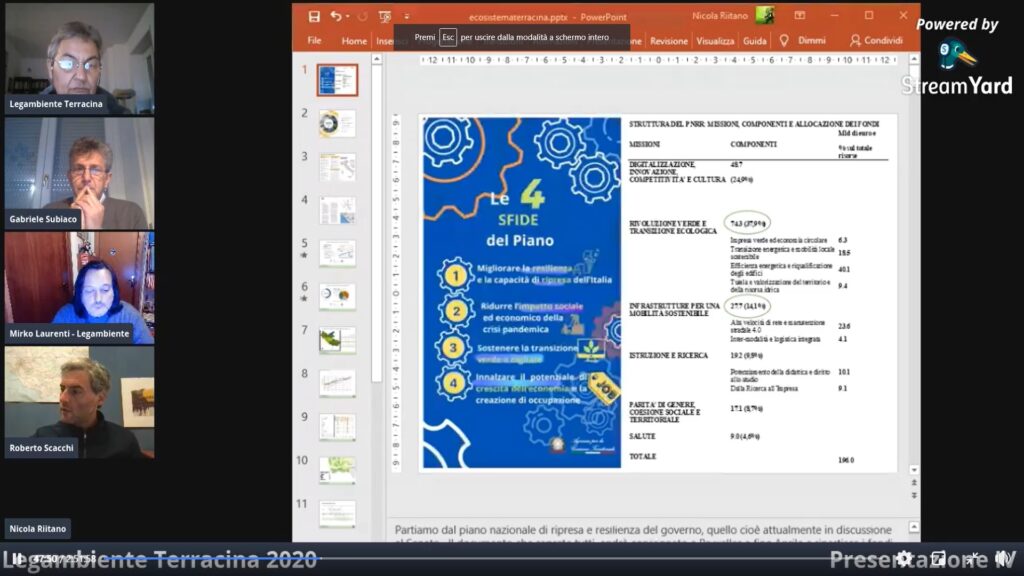Click the notes pane scroll up arrow

coord(913,527)
